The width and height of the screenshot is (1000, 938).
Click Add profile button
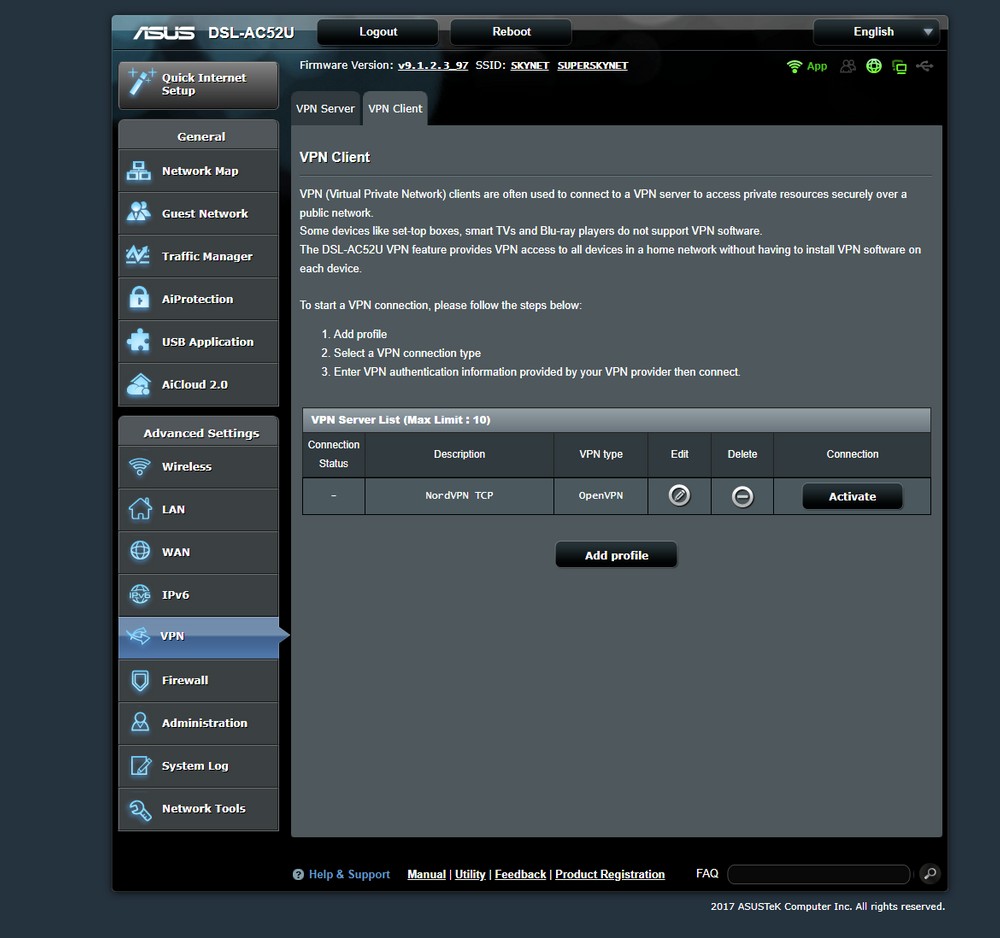(616, 555)
